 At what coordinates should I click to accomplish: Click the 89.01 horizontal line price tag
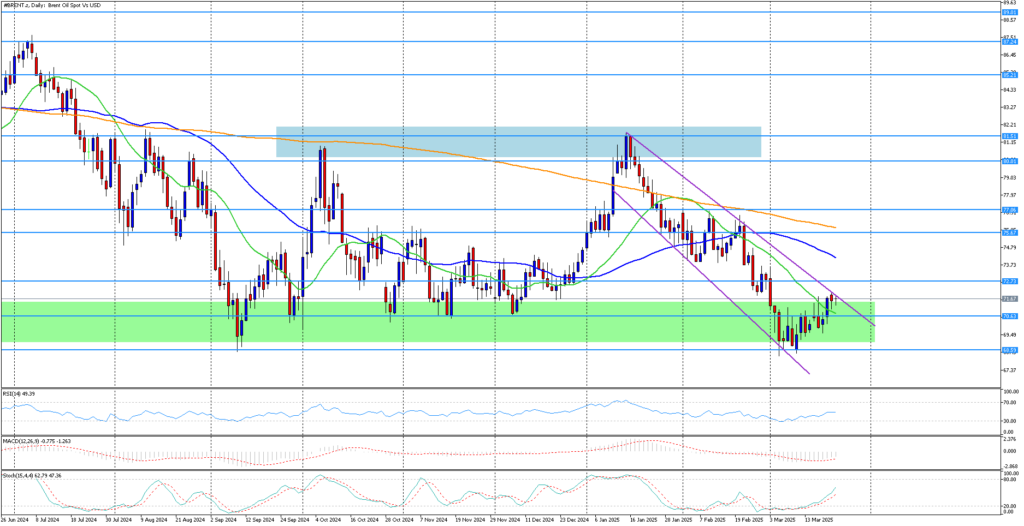[1009, 12]
